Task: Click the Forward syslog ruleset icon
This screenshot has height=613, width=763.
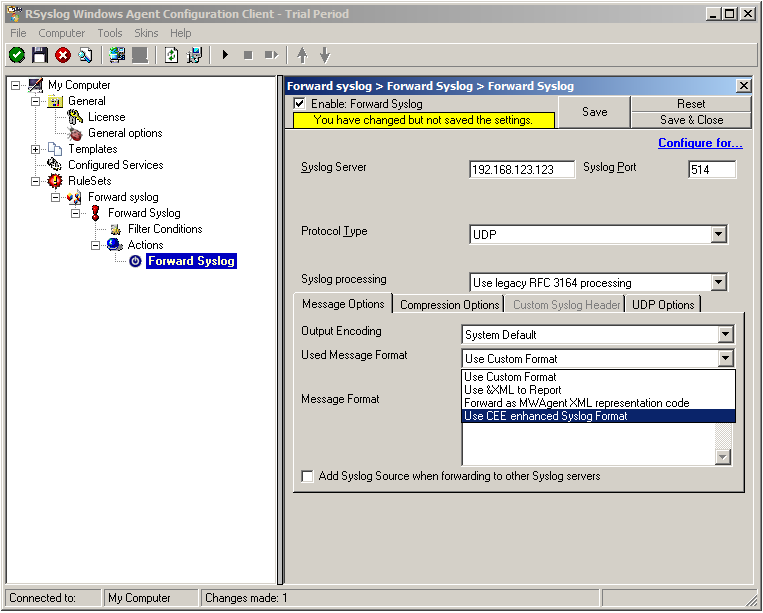Action: [74, 197]
